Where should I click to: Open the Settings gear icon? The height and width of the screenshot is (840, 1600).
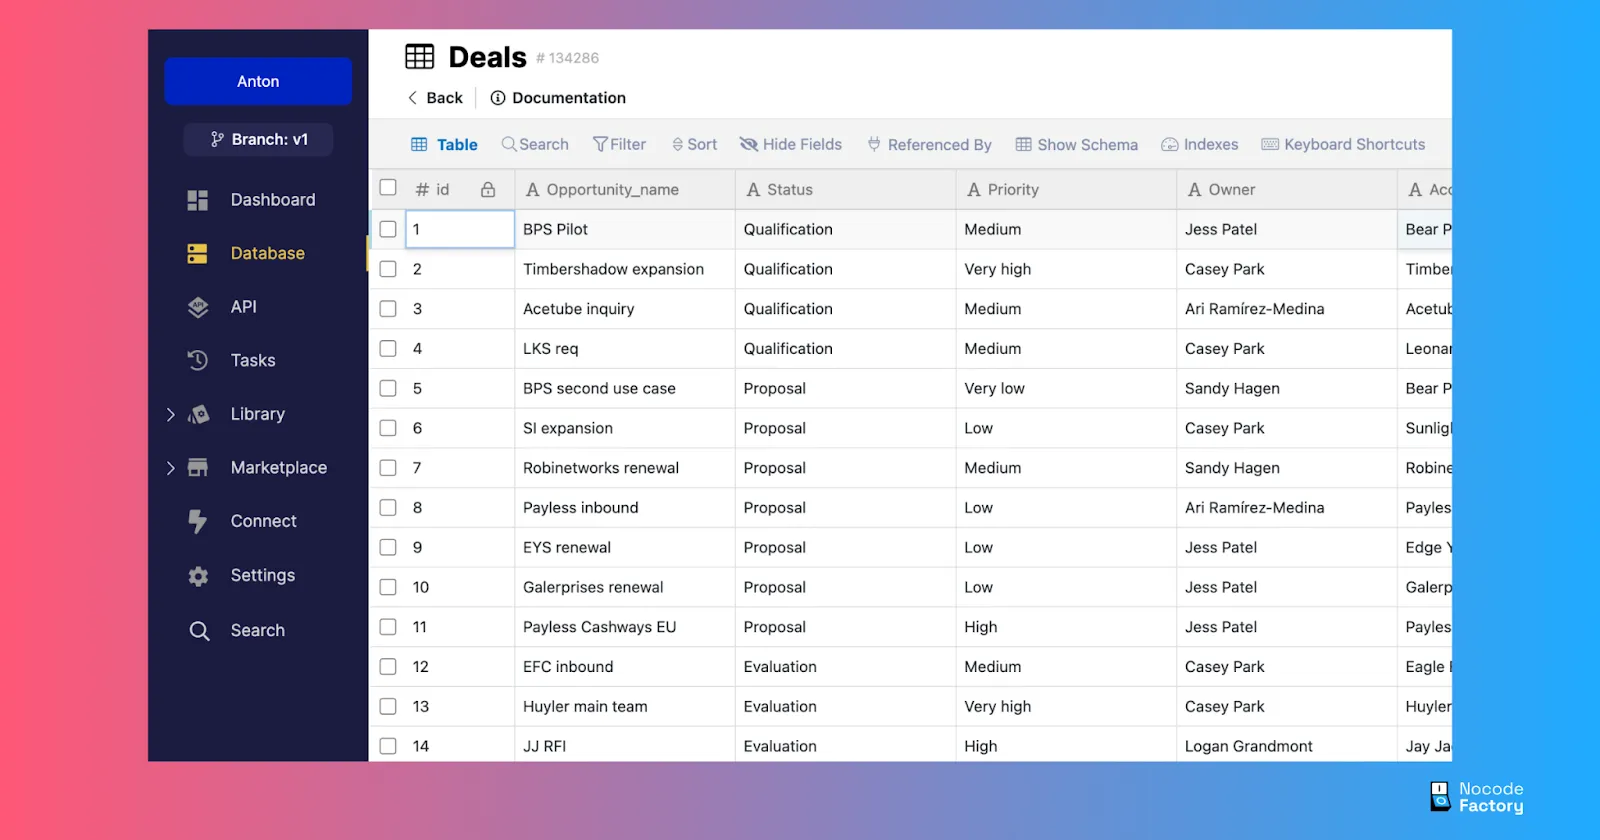click(x=198, y=576)
